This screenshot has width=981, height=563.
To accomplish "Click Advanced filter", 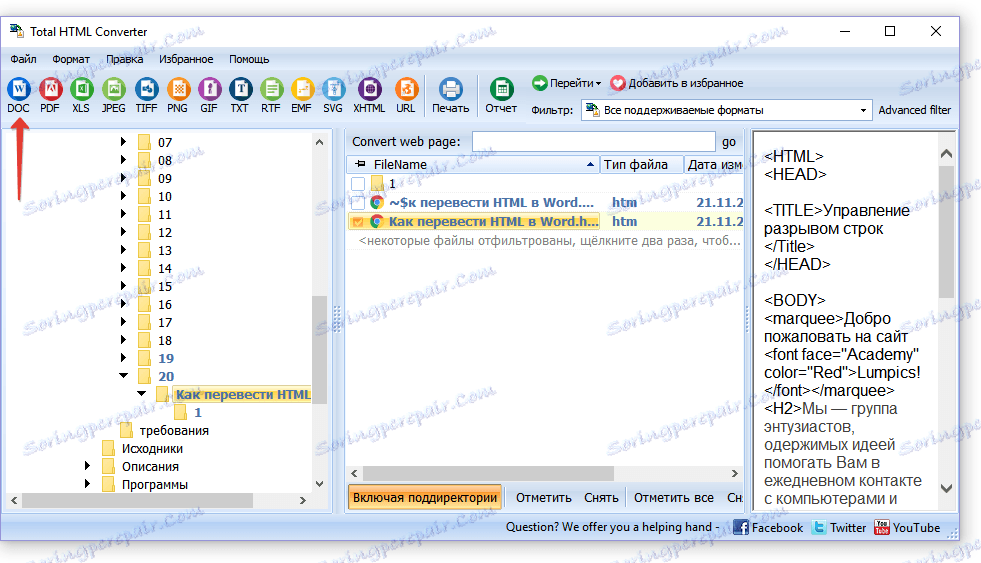I will click(x=914, y=110).
